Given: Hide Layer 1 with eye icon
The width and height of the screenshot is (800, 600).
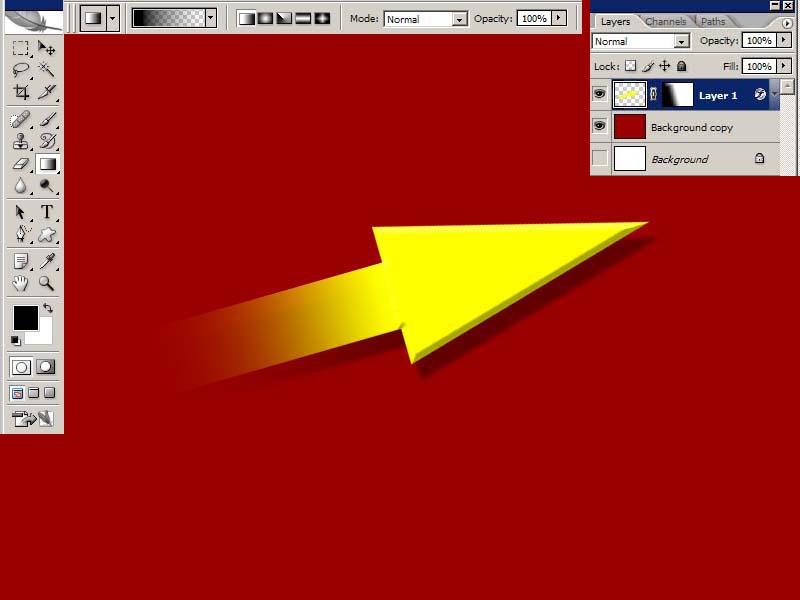Looking at the screenshot, I should coord(599,94).
